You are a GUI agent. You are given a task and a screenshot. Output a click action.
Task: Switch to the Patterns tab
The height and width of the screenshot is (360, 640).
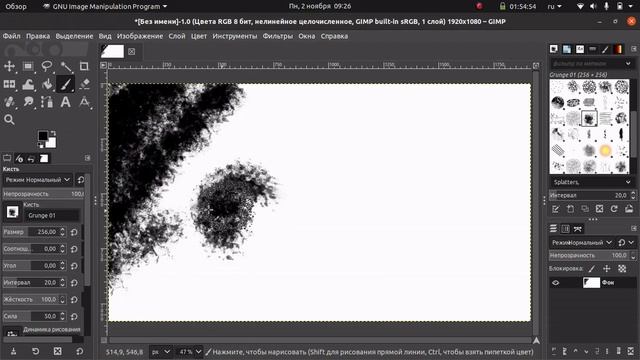click(567, 49)
